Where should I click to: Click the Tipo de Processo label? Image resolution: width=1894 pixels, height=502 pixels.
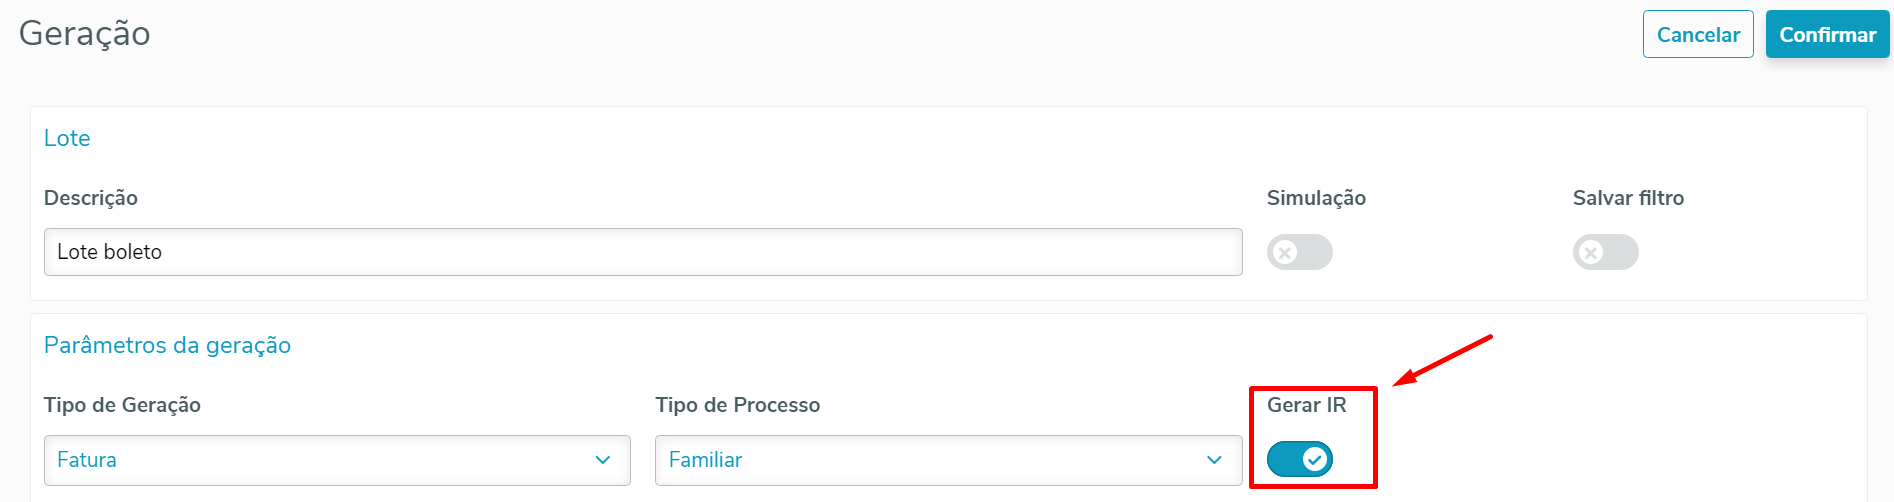click(x=737, y=405)
